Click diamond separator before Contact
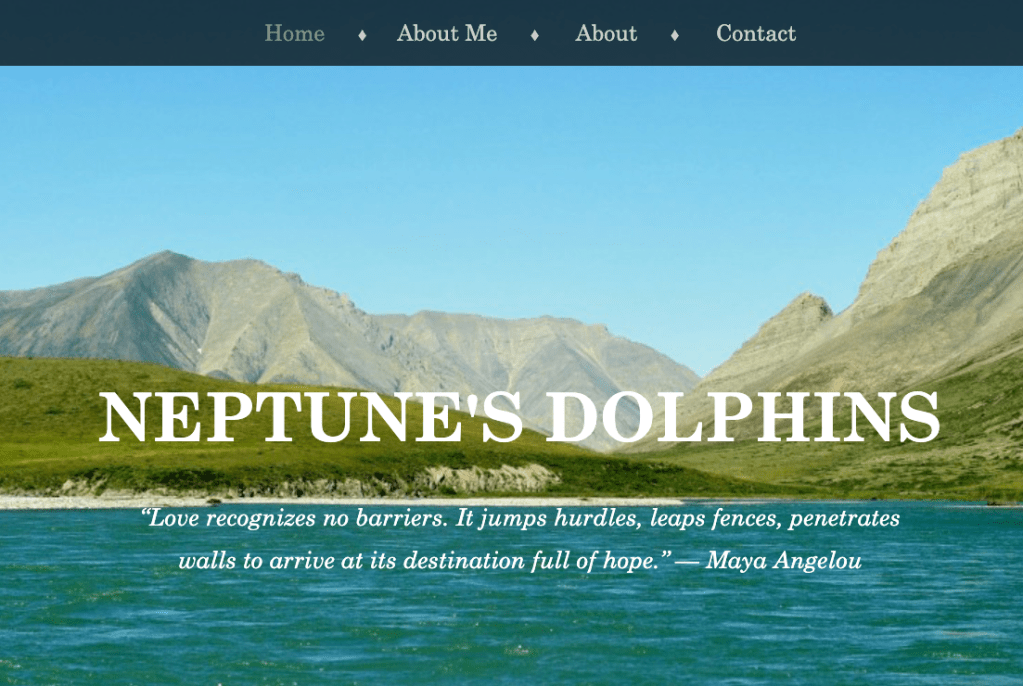 pyautogui.click(x=675, y=35)
